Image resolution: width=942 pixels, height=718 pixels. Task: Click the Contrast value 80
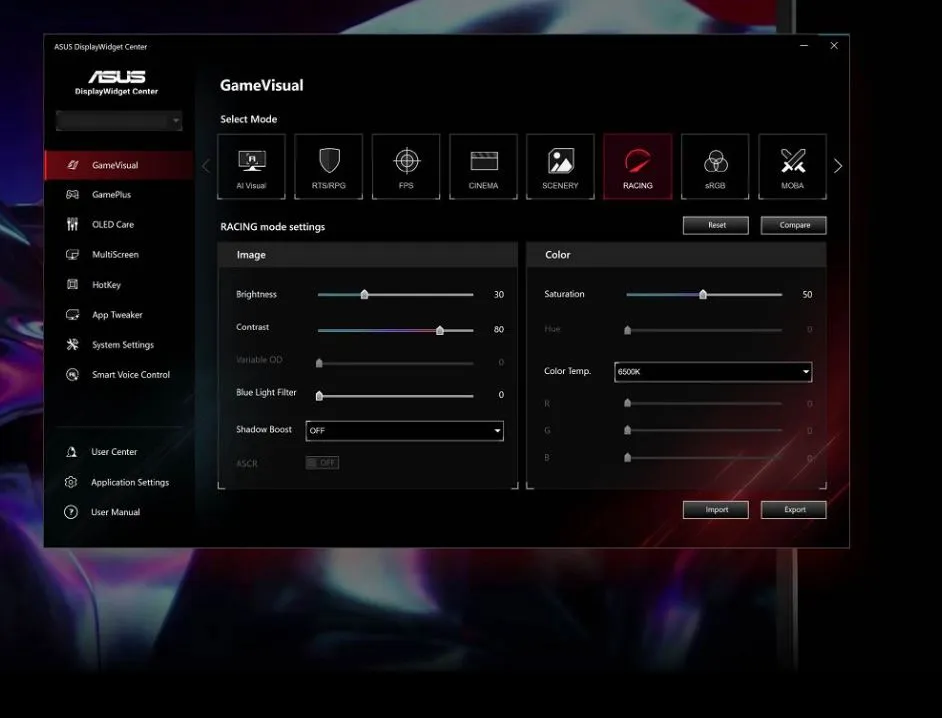point(499,329)
